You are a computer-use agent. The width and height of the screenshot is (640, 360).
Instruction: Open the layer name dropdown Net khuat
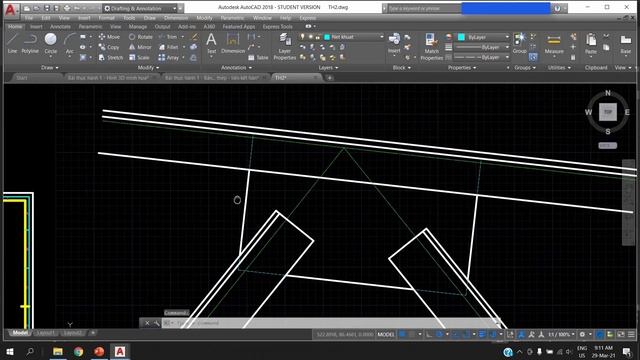tap(354, 37)
